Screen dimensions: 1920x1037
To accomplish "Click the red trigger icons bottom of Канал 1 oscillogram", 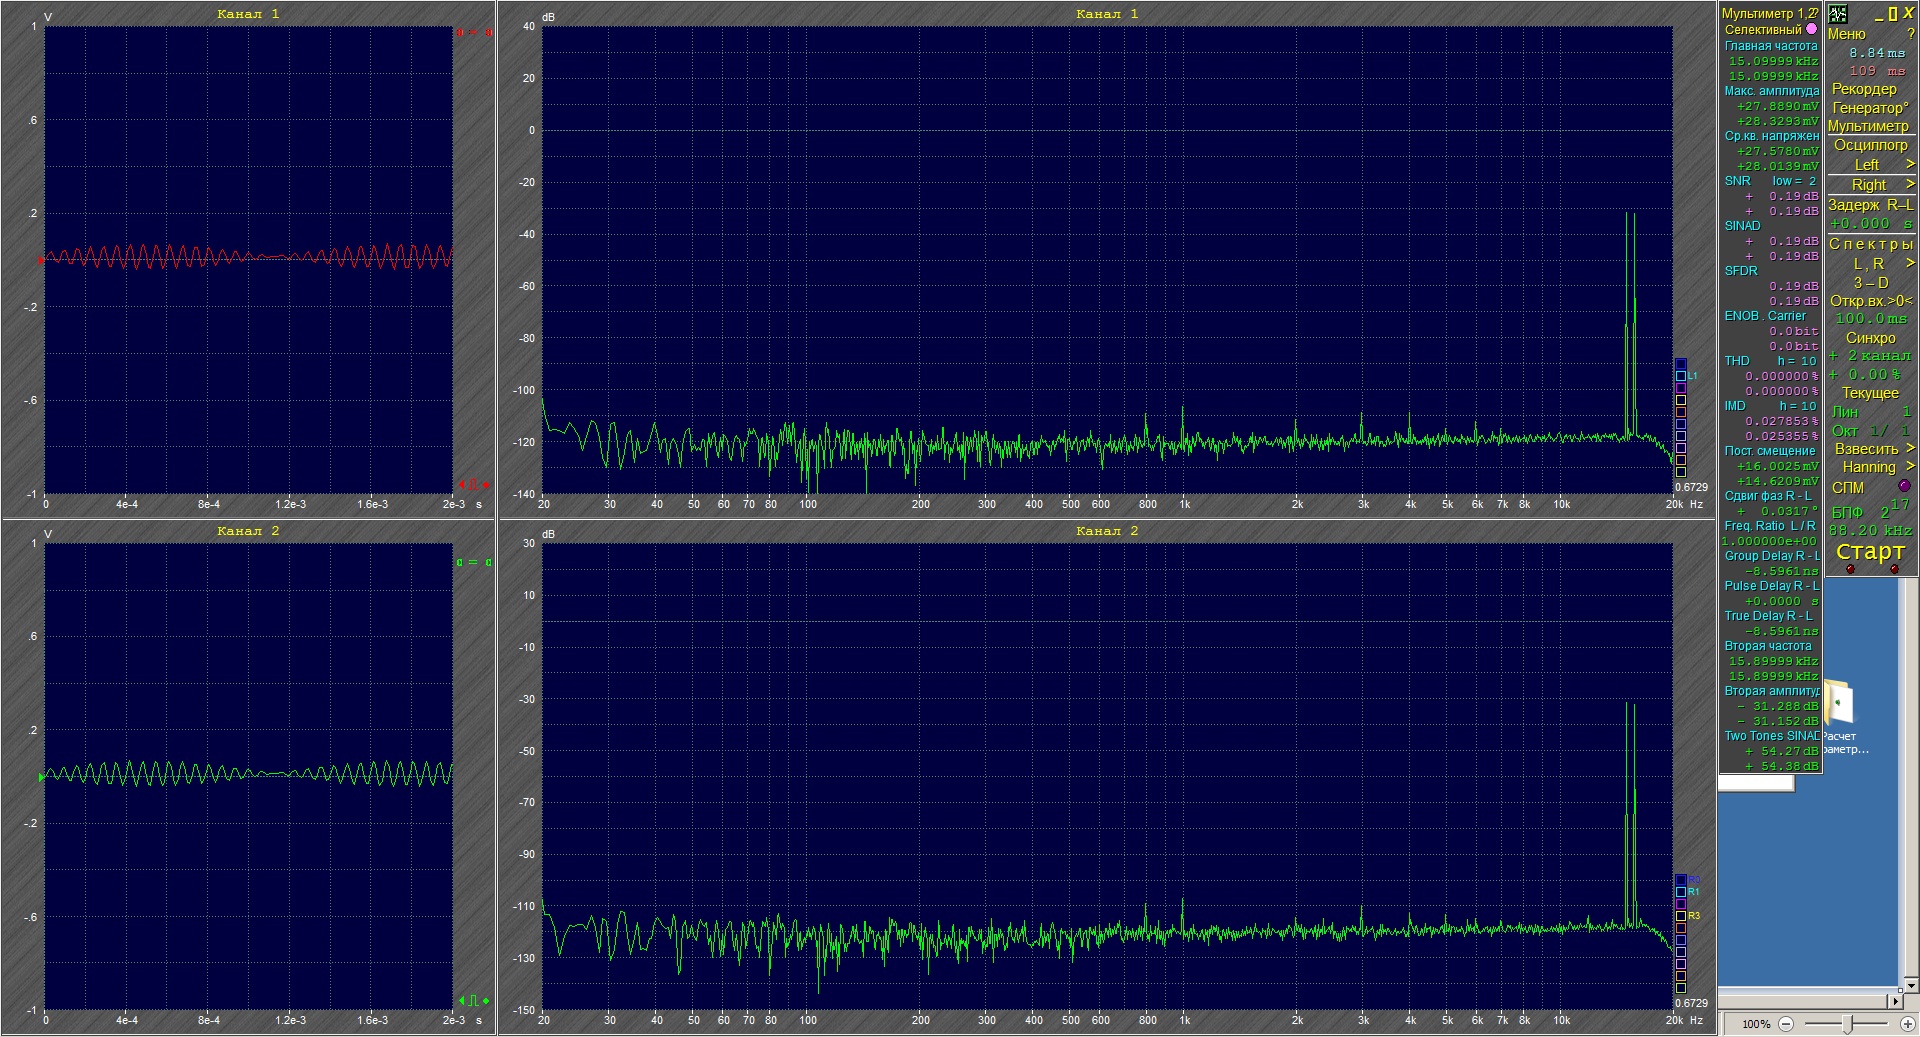I will (x=474, y=485).
